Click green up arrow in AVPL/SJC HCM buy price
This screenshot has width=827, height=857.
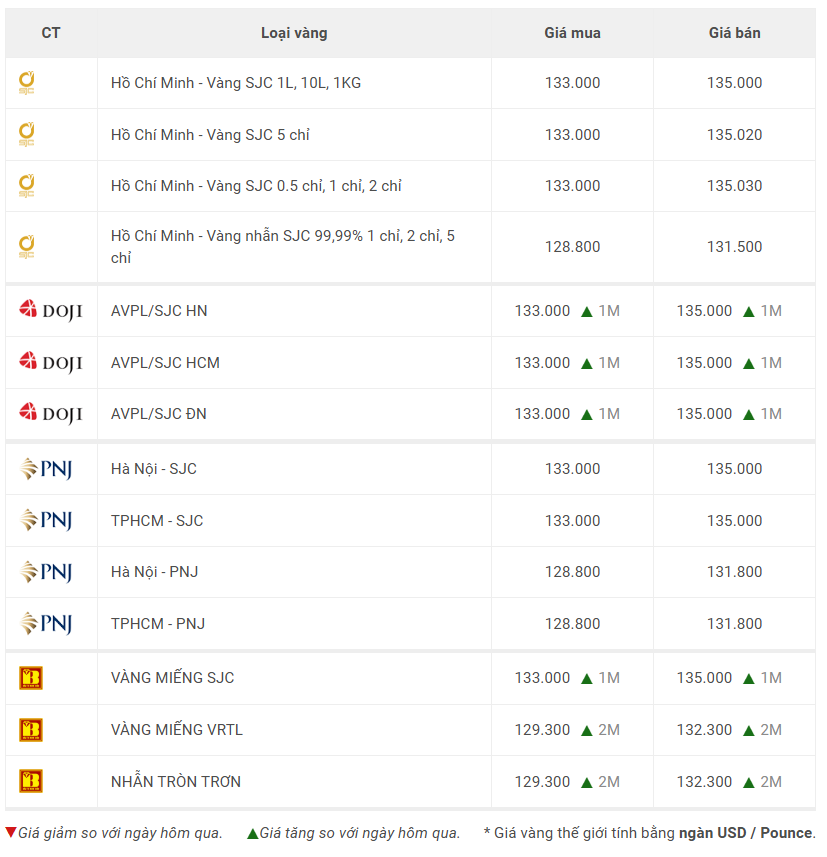point(586,363)
